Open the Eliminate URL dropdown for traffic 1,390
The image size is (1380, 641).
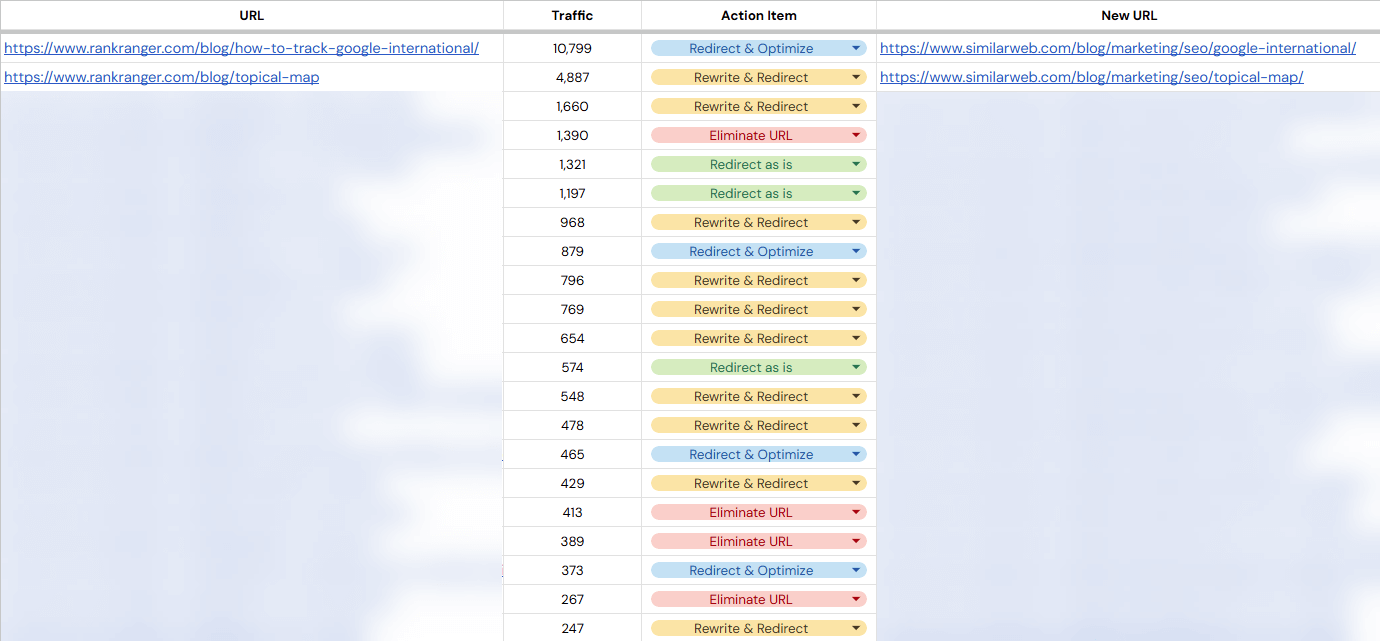[x=856, y=135]
